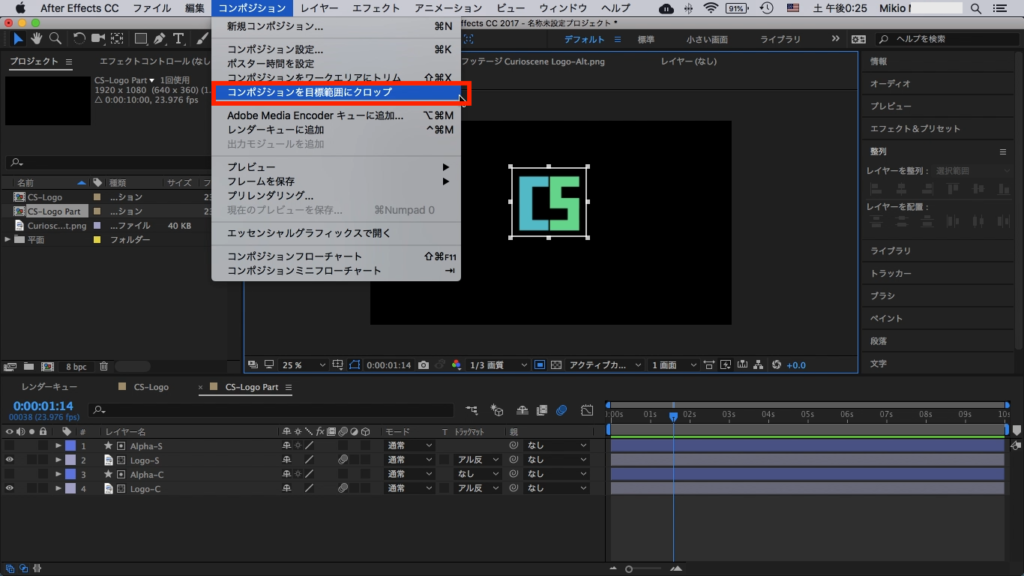Select the Zoom magnifier tool

pos(55,39)
